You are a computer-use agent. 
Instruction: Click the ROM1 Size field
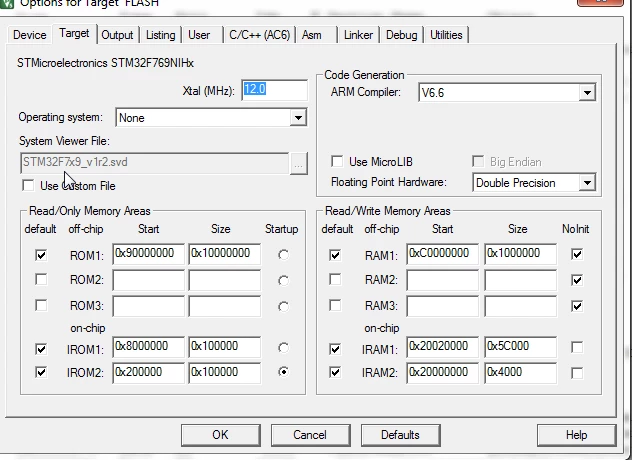[225, 254]
